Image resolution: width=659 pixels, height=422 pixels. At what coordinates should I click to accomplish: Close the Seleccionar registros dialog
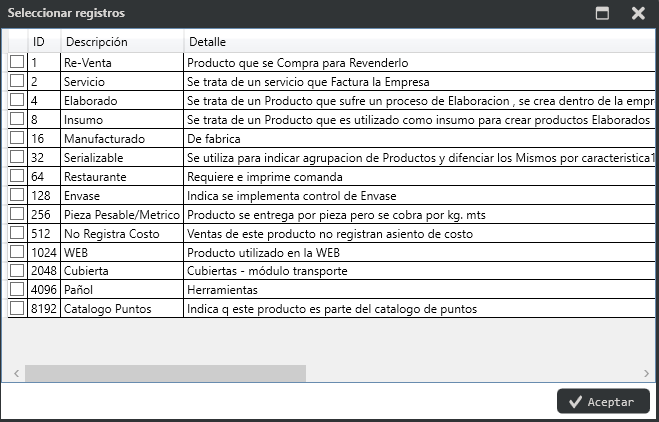click(x=638, y=13)
